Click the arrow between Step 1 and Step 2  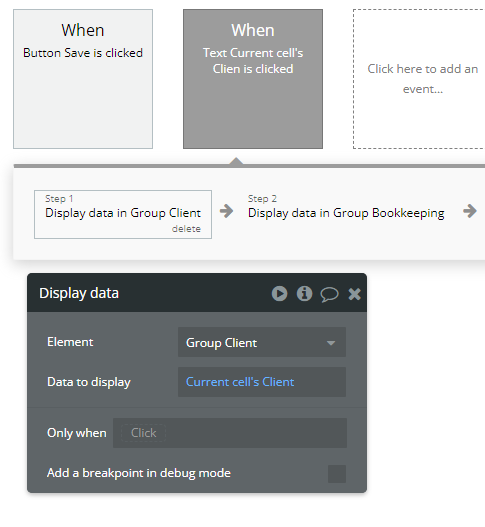click(227, 211)
